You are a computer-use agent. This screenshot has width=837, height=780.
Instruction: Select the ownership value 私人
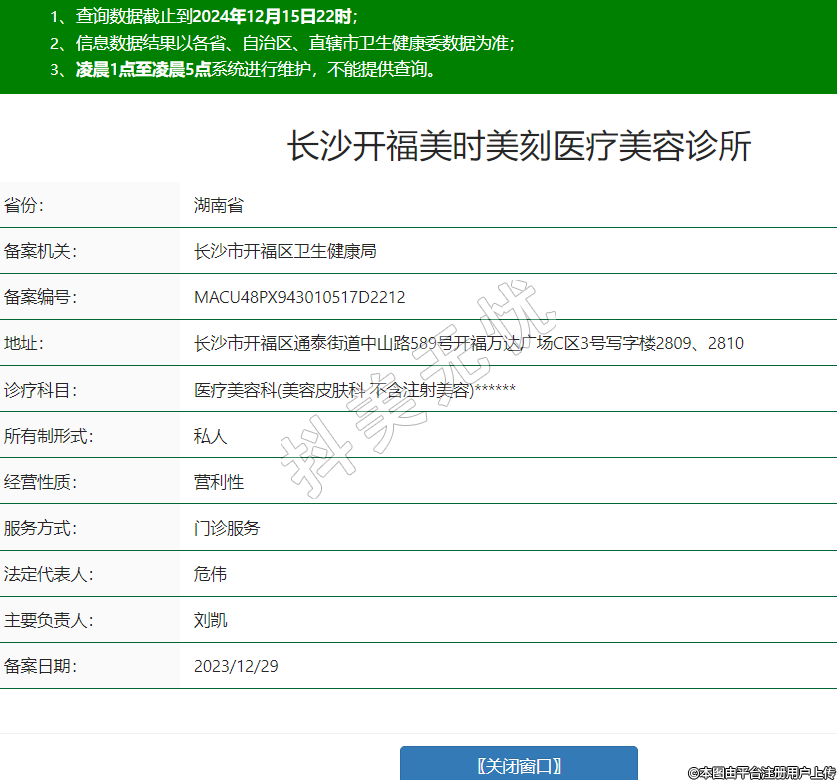coord(210,436)
